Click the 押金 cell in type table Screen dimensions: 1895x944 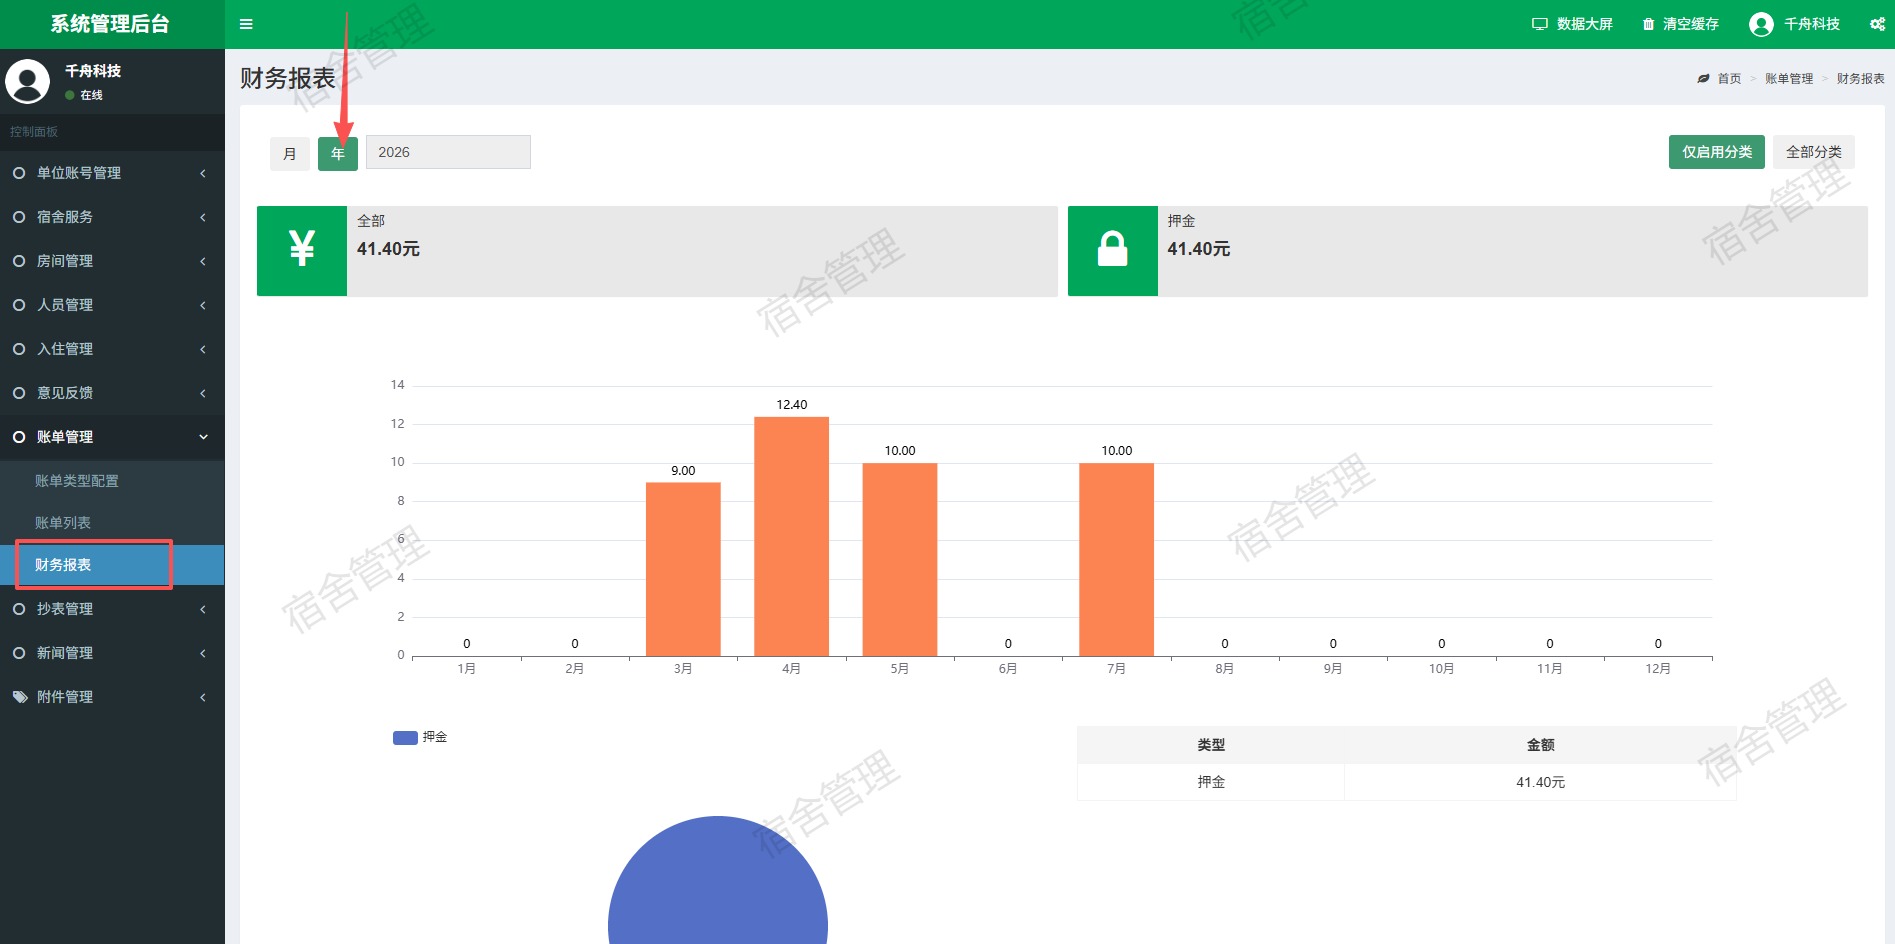[x=1211, y=782]
